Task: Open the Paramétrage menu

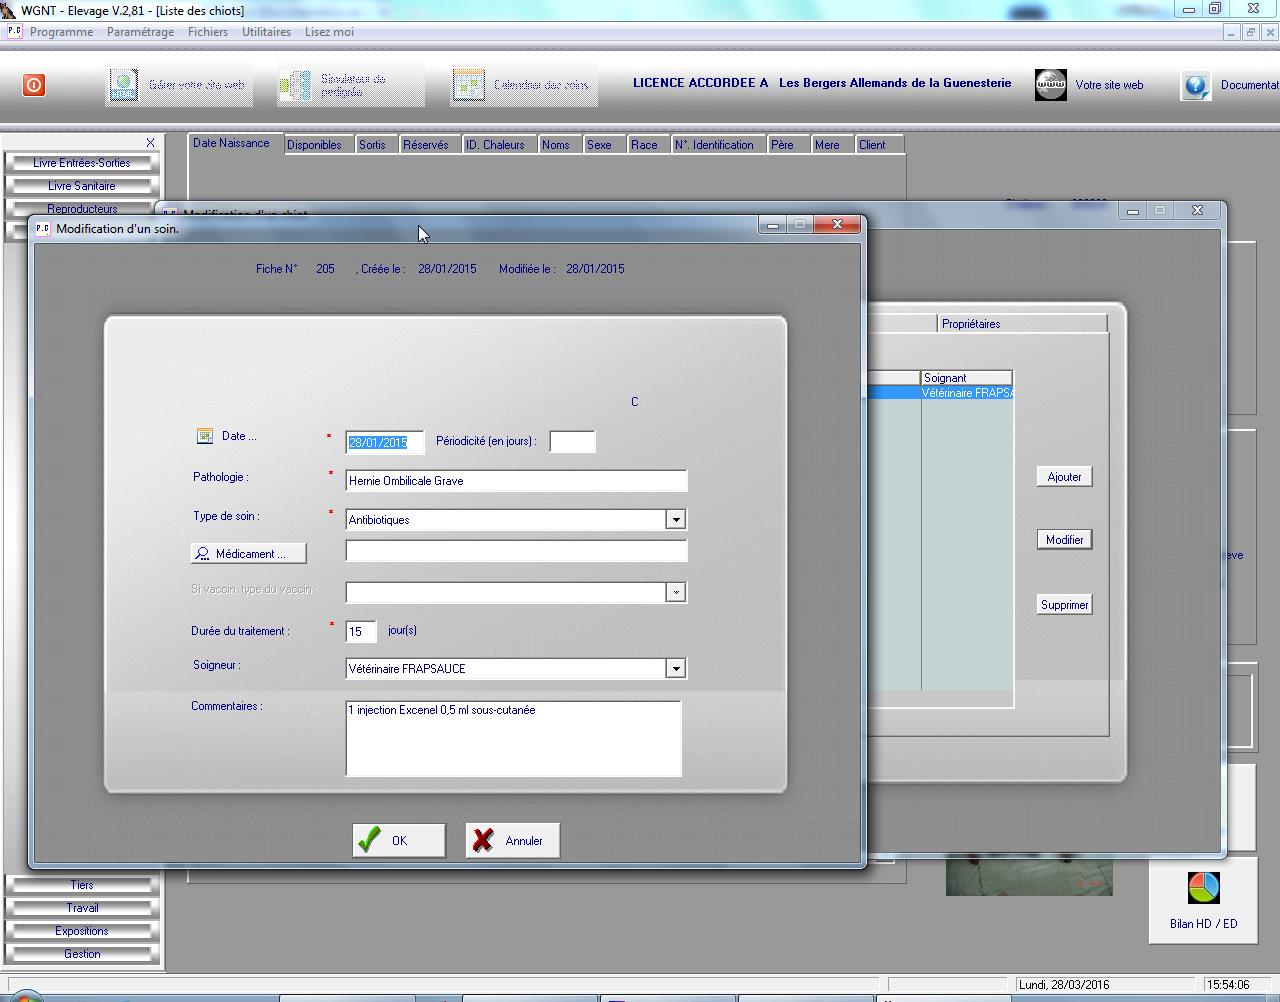Action: pyautogui.click(x=140, y=32)
